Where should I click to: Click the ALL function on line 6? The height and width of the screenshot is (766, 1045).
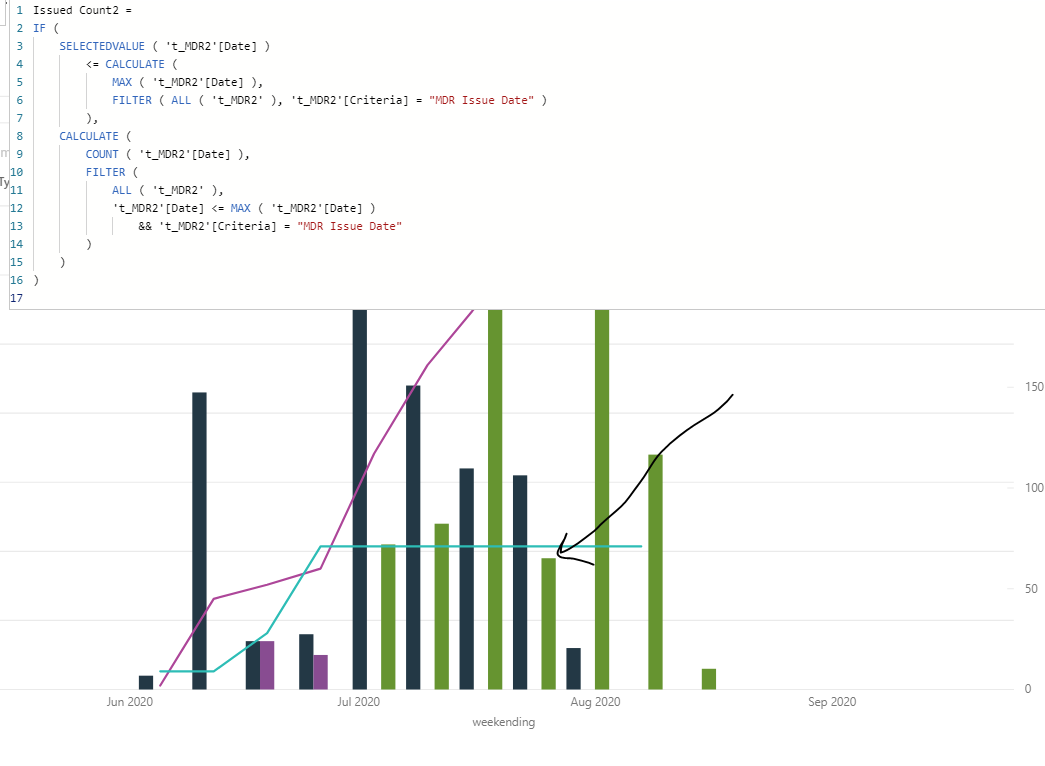181,100
